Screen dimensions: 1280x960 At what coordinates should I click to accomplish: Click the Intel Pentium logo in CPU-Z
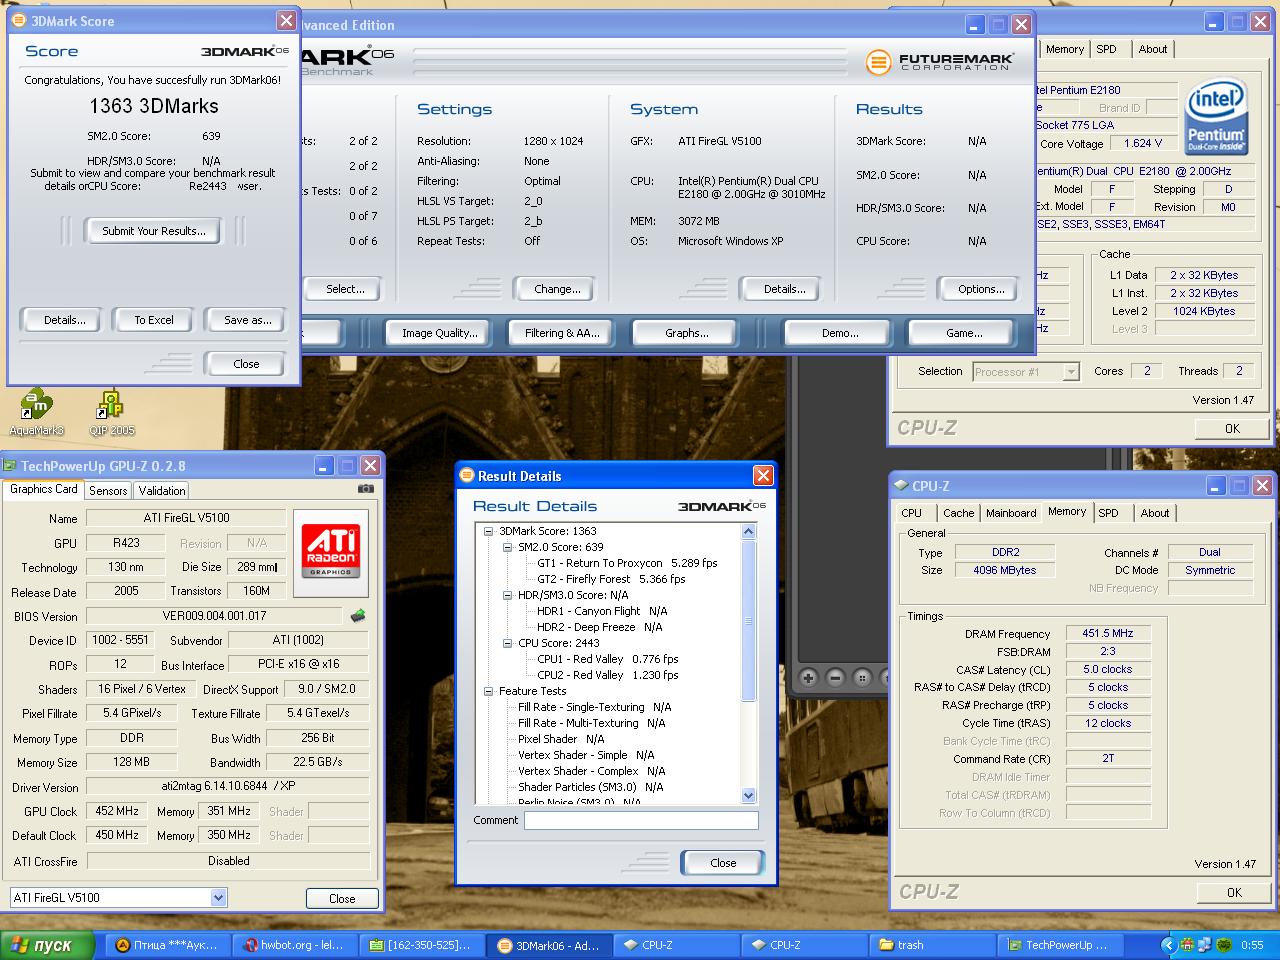[1215, 117]
